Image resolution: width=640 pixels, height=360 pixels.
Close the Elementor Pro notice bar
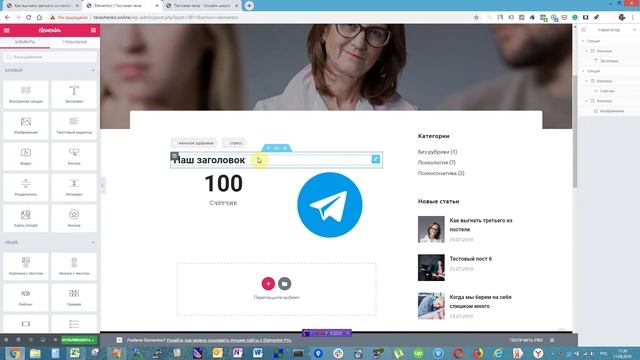pos(552,340)
